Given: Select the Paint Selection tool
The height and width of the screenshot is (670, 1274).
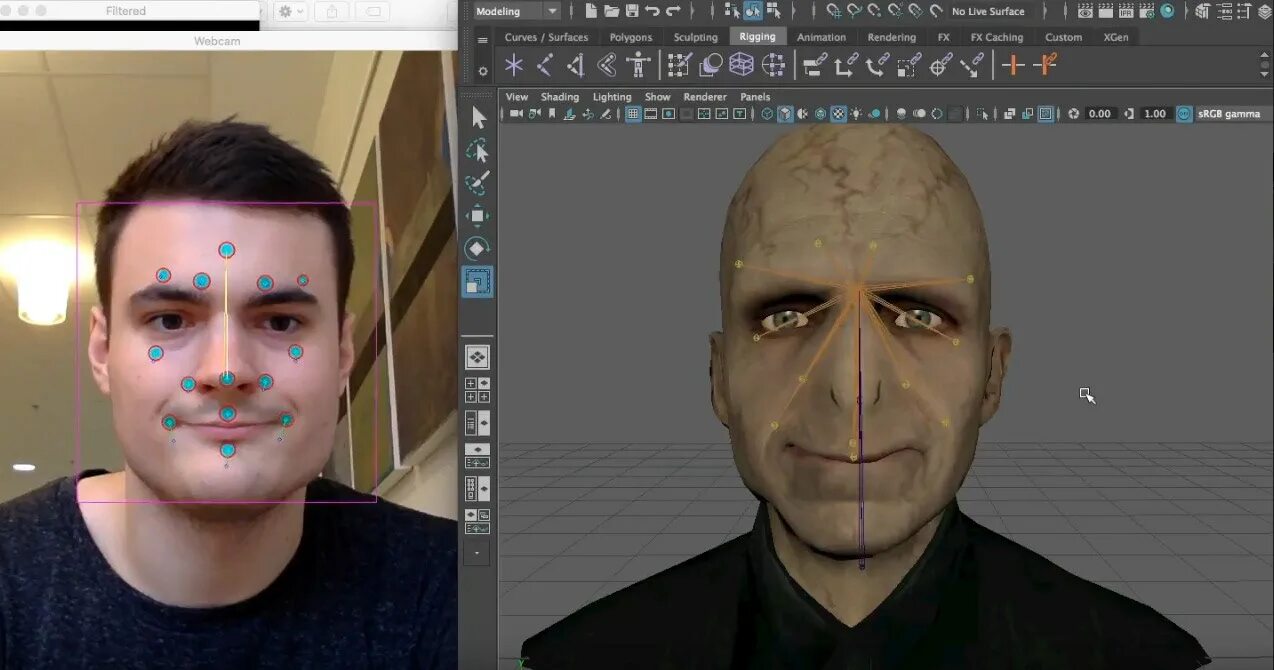Looking at the screenshot, I should coord(478,183).
